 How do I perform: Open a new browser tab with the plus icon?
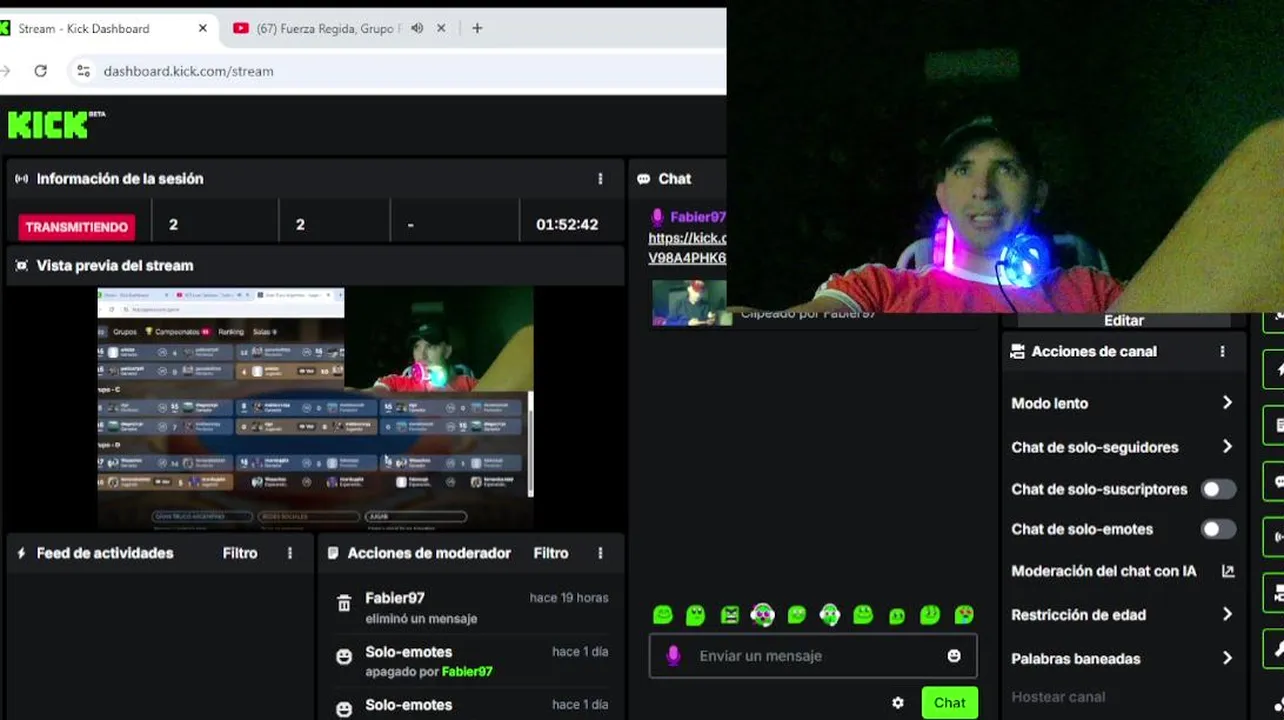[477, 28]
